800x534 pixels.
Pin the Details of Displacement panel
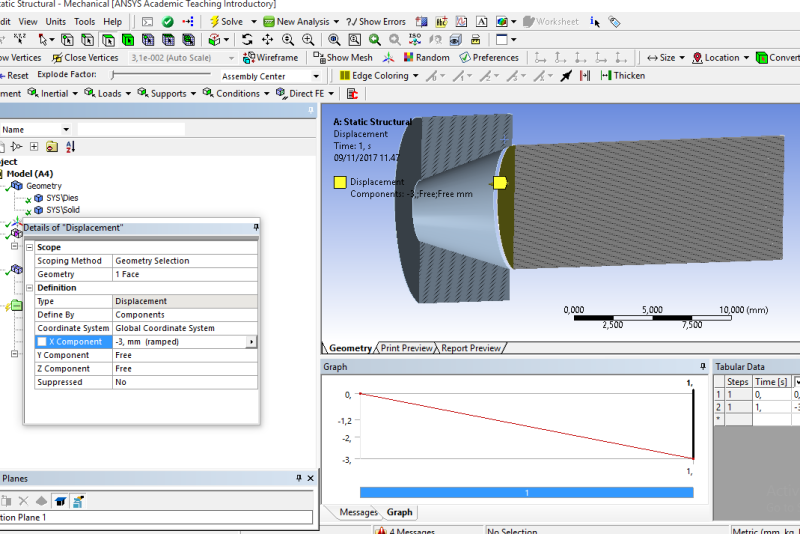tap(256, 227)
